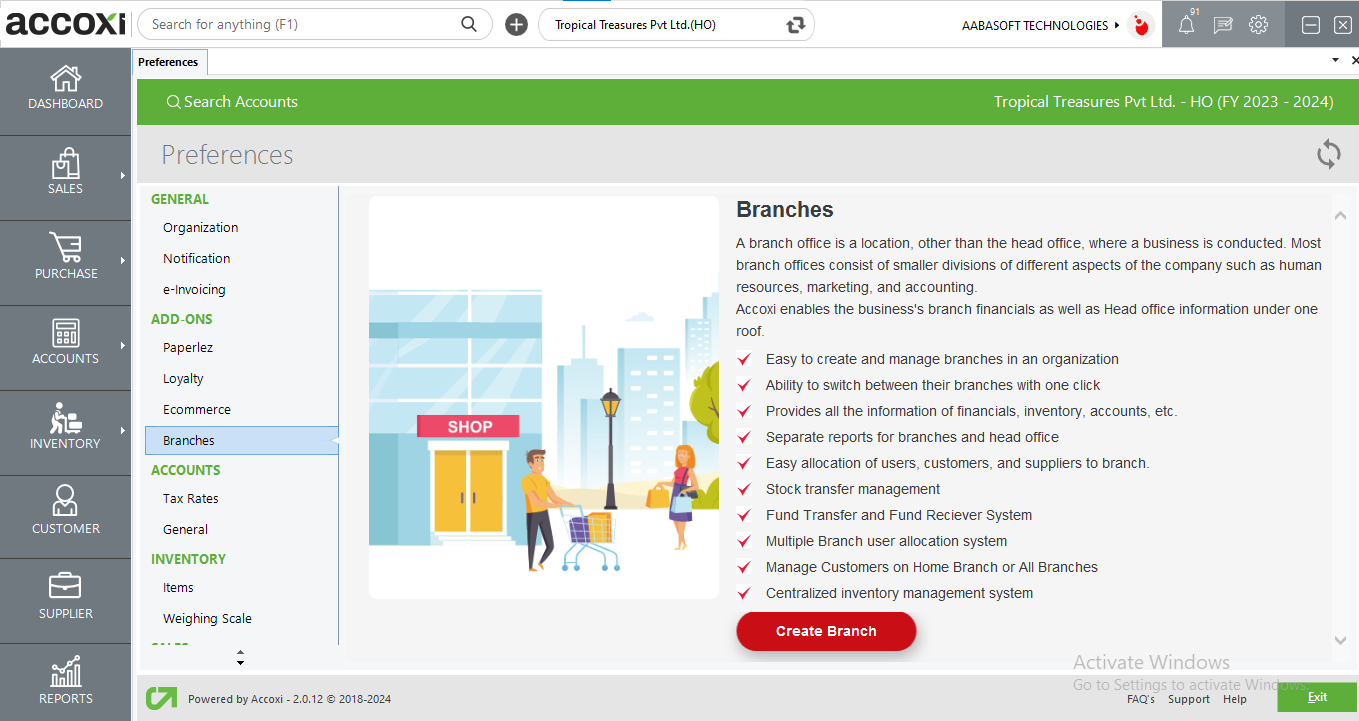Open the Dashboard from the sidebar

pos(65,88)
